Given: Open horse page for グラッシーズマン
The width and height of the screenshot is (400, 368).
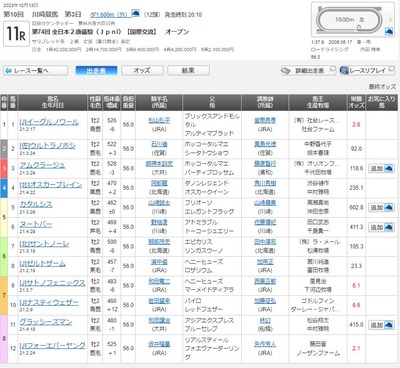Looking at the screenshot, I should (x=46, y=322).
